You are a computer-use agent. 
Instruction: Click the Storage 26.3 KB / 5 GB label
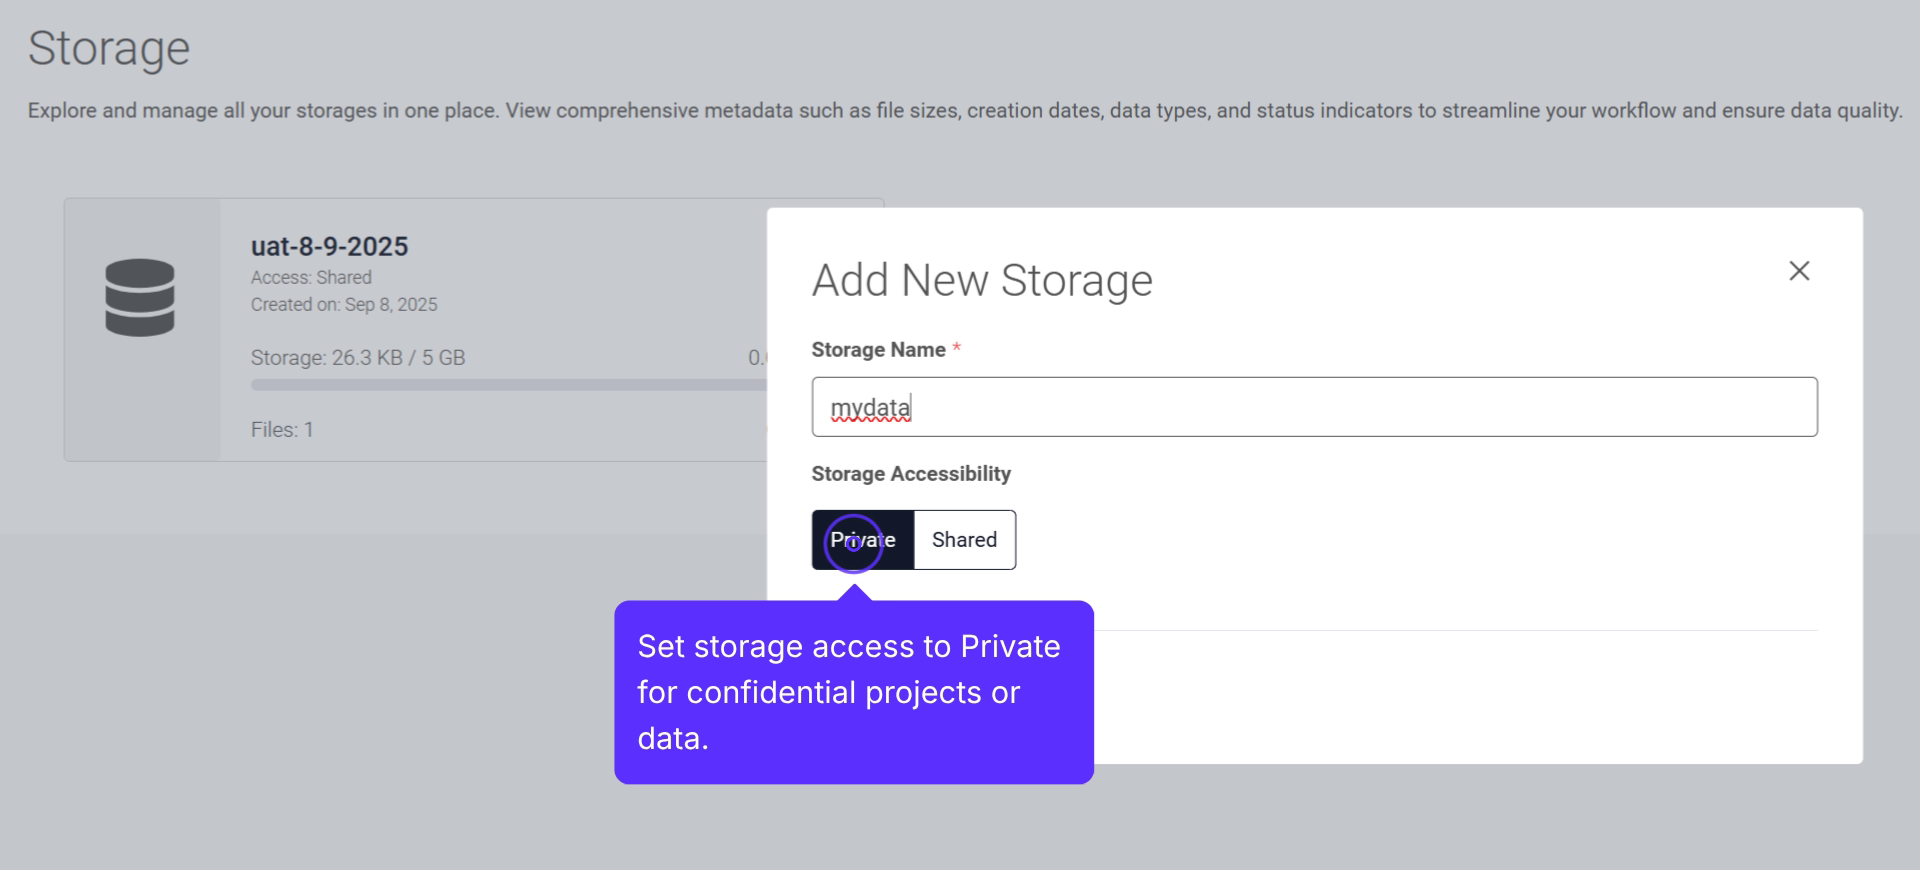358,358
